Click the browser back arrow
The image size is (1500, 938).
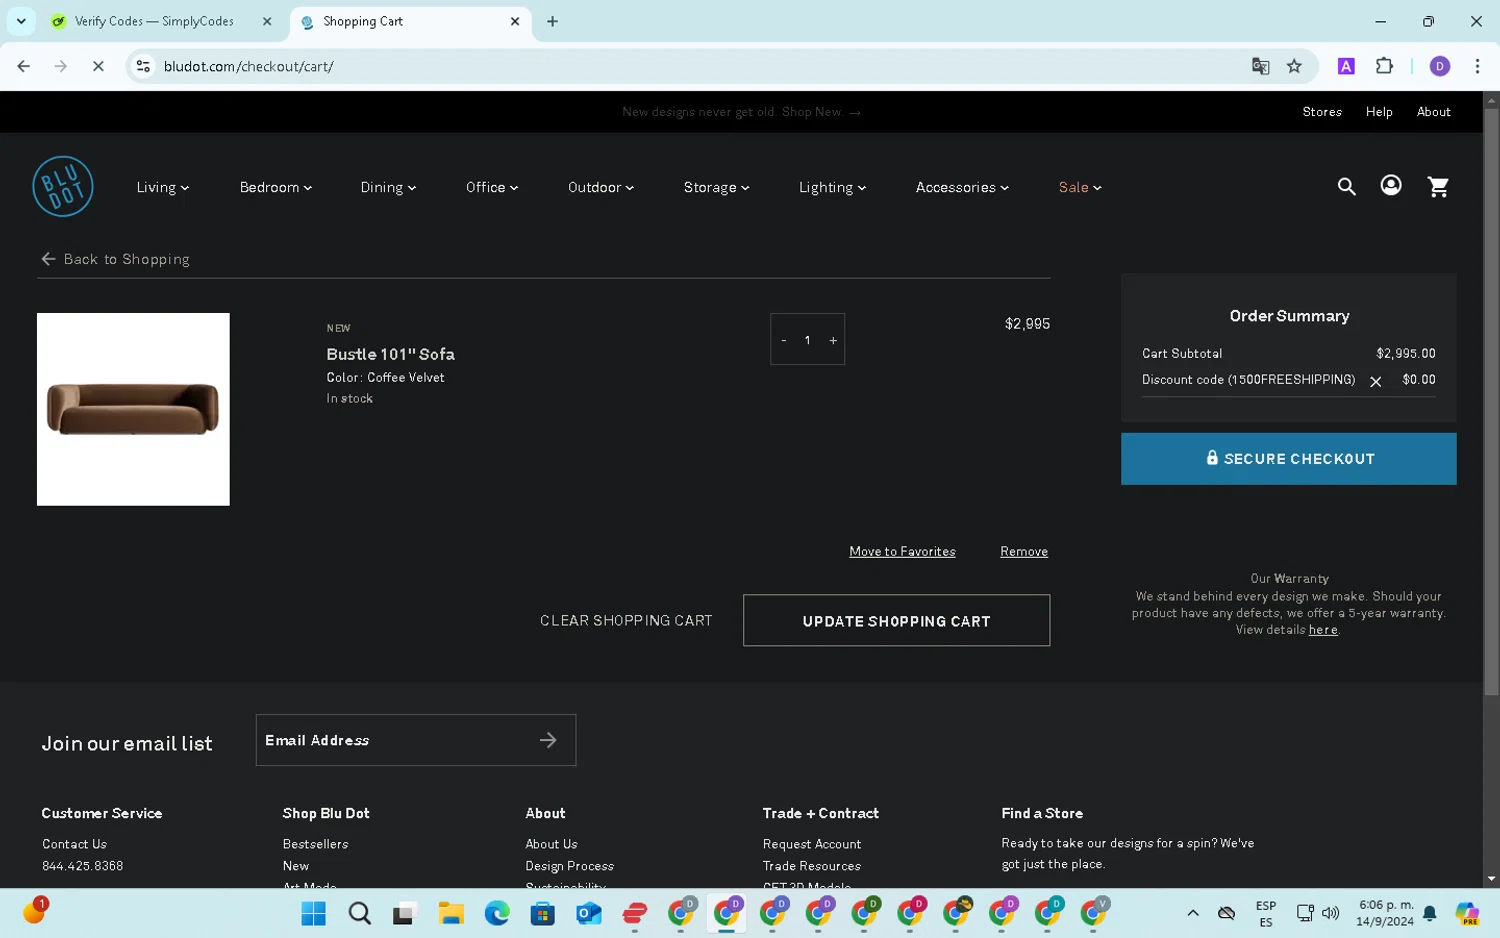point(24,66)
